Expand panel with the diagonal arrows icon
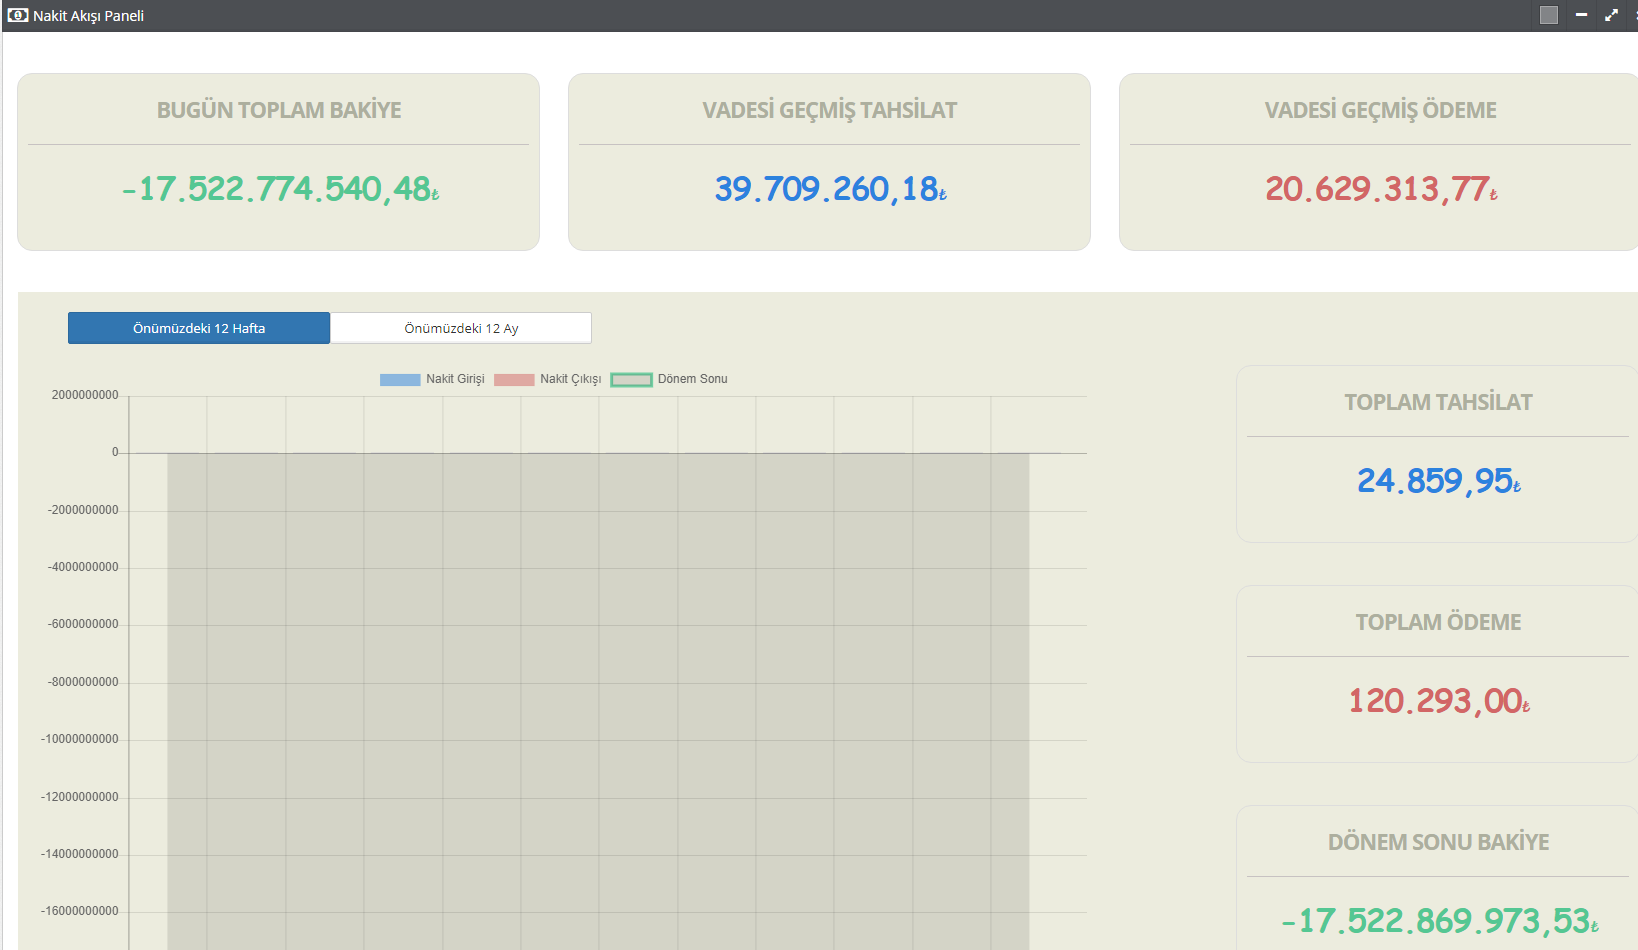The image size is (1638, 950). (x=1611, y=15)
